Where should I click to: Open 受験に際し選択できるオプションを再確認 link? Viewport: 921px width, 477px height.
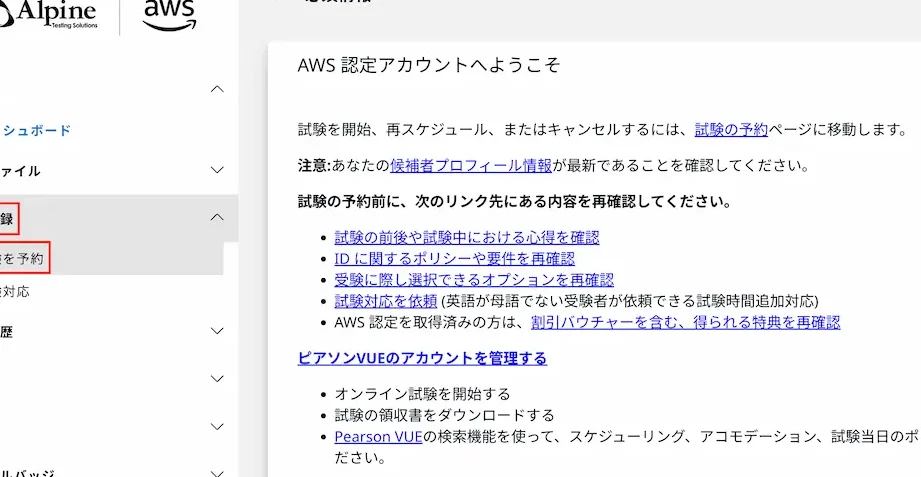pos(474,280)
